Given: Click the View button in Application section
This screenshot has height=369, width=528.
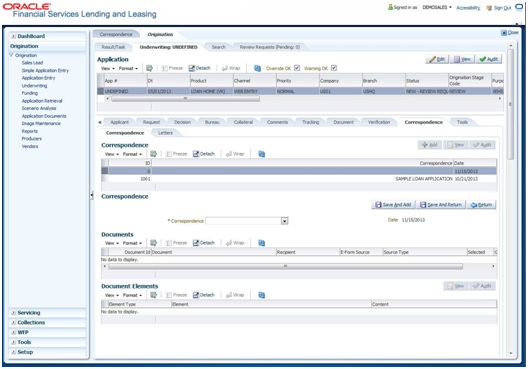Looking at the screenshot, I should [x=462, y=60].
